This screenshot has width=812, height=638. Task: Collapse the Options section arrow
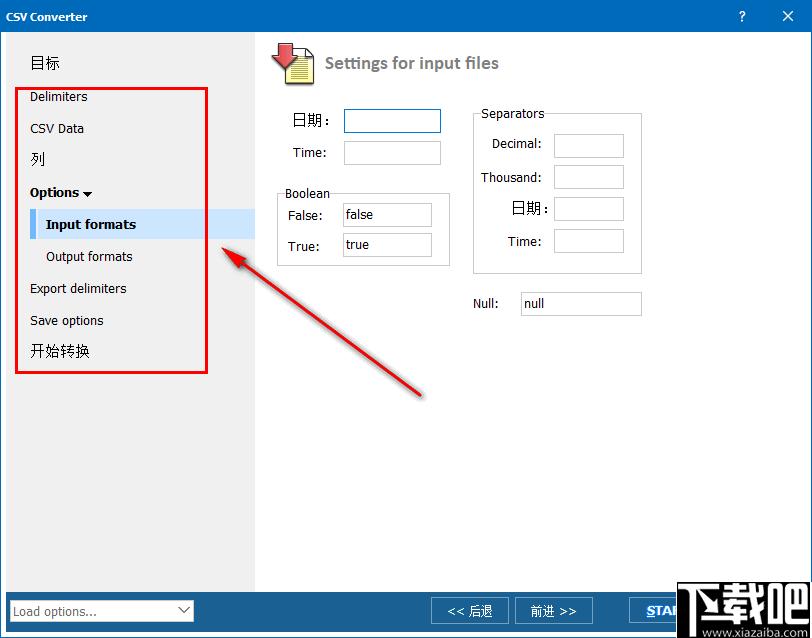point(88,194)
